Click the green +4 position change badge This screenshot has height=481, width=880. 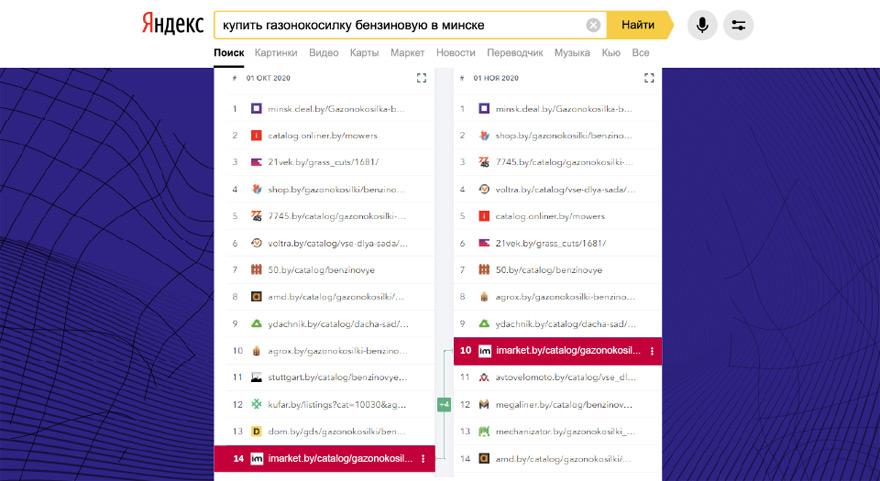[444, 405]
